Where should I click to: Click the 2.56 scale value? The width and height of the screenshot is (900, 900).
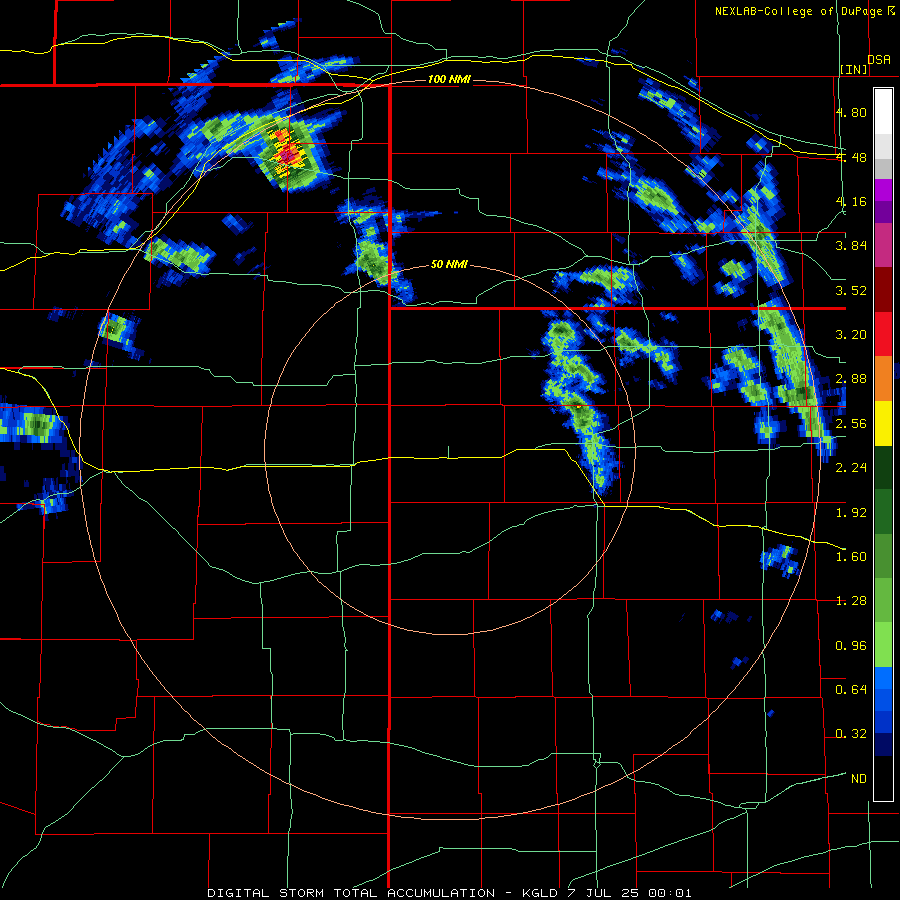click(851, 424)
